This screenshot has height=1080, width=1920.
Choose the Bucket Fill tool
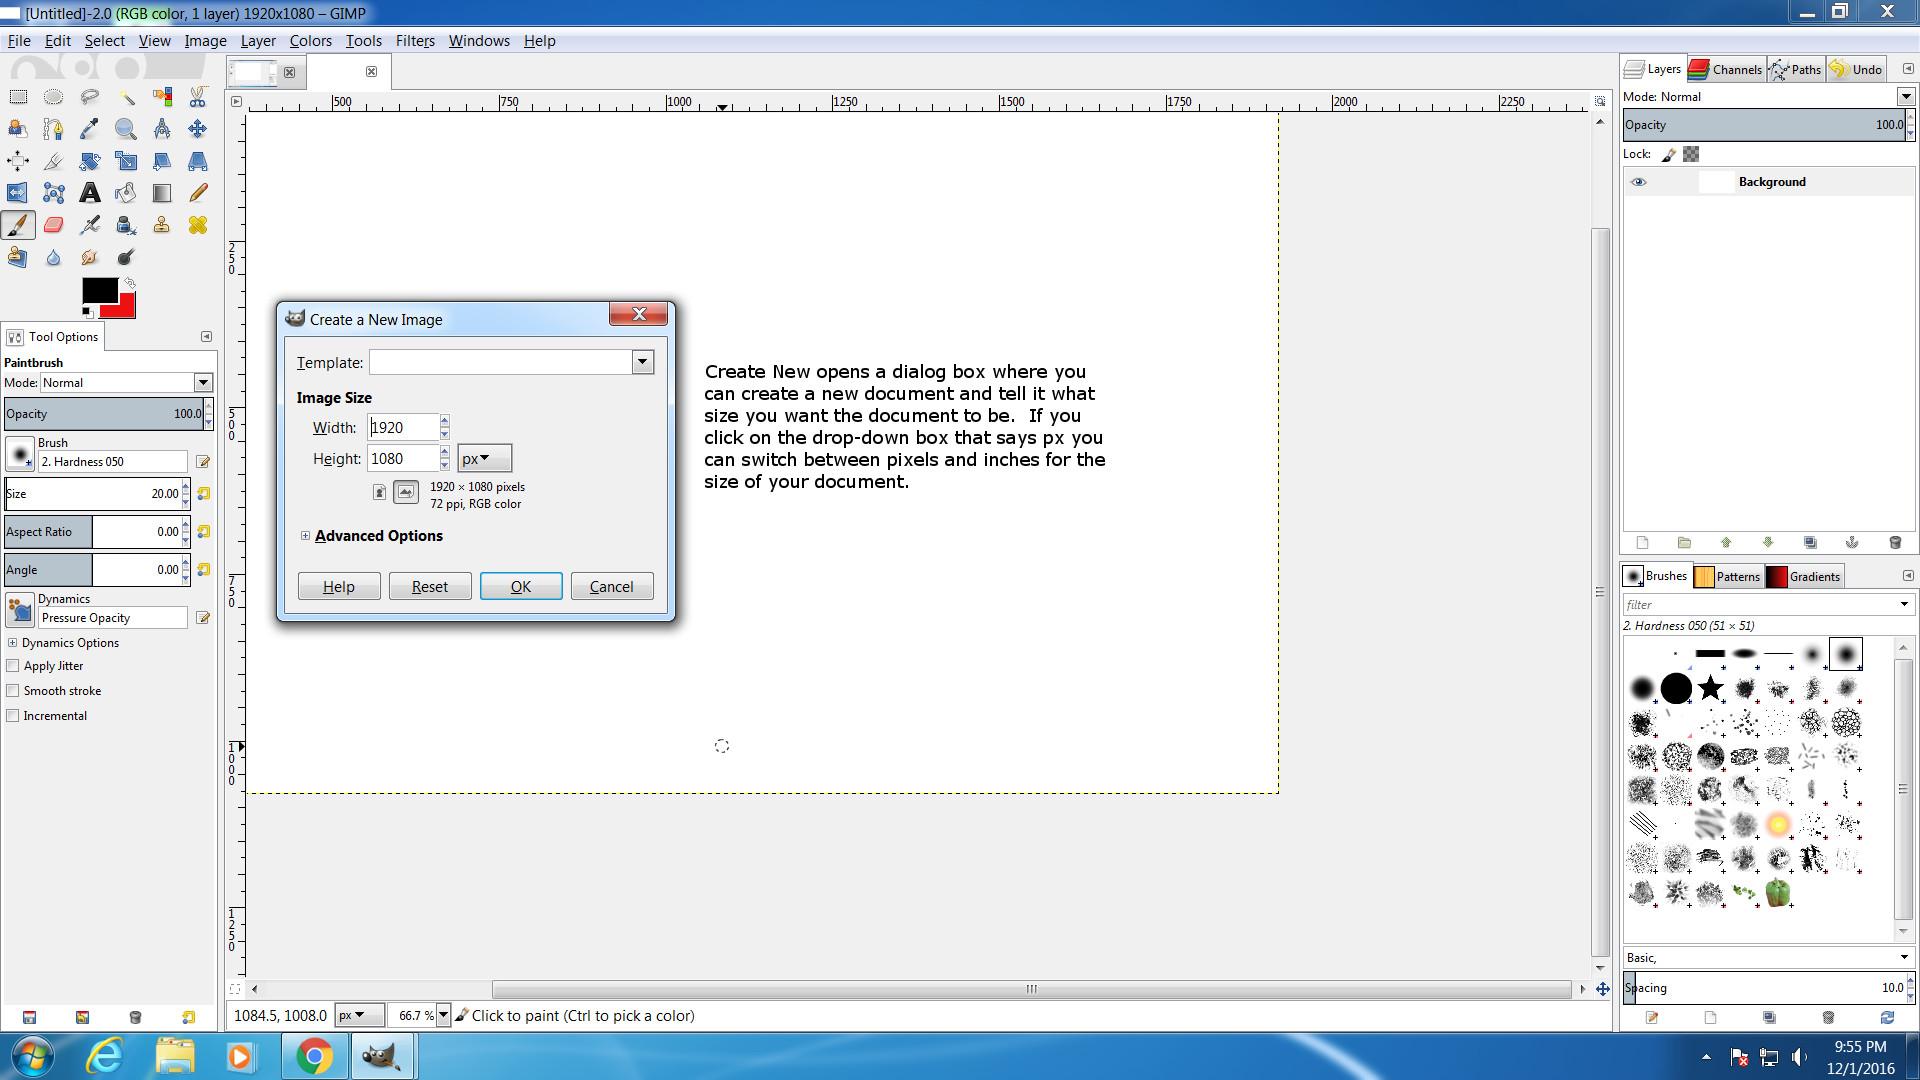click(x=126, y=193)
